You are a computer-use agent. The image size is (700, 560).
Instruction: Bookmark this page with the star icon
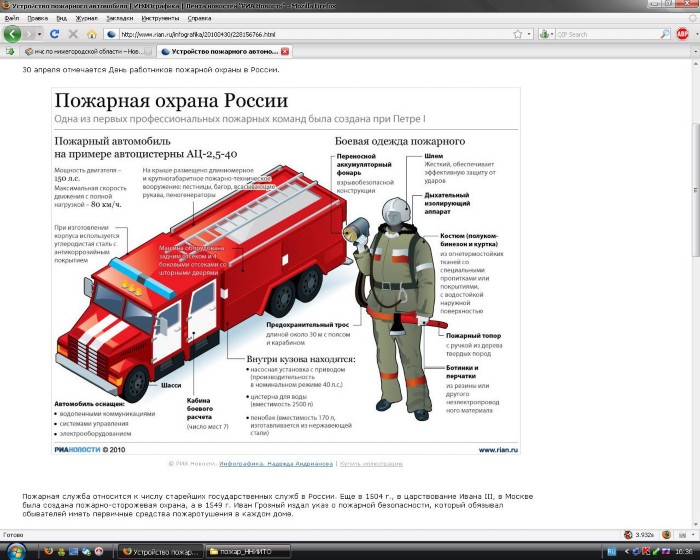pos(517,34)
